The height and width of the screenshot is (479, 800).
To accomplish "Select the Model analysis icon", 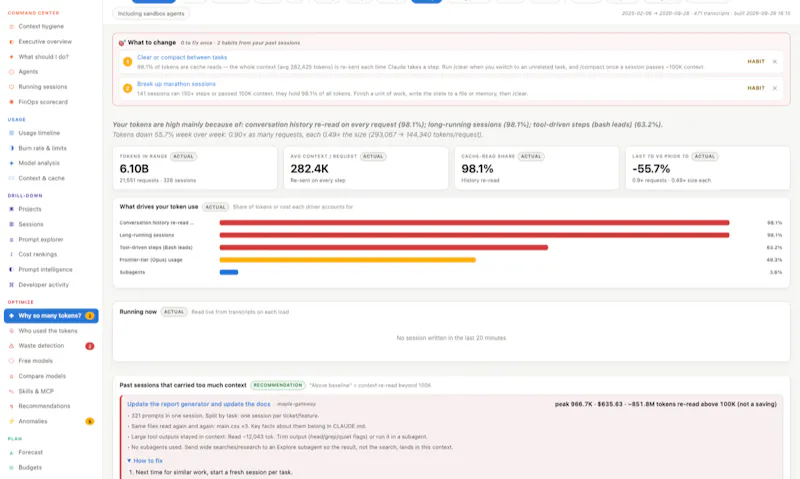I will click(x=11, y=163).
